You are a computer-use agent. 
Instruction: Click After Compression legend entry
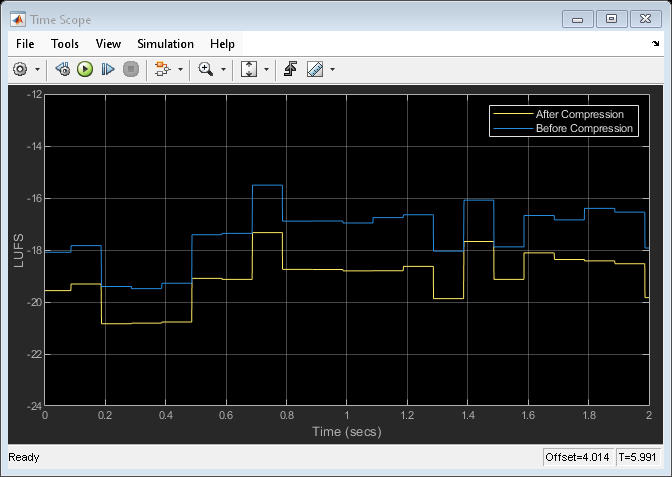coord(579,114)
